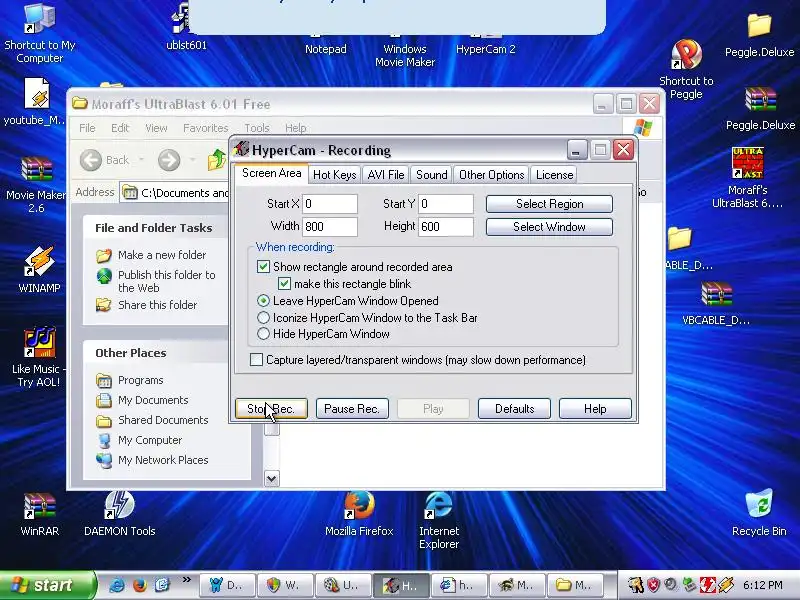Open Peggle.Deluxe RAR archive icon
The width and height of the screenshot is (800, 600).
click(760, 108)
